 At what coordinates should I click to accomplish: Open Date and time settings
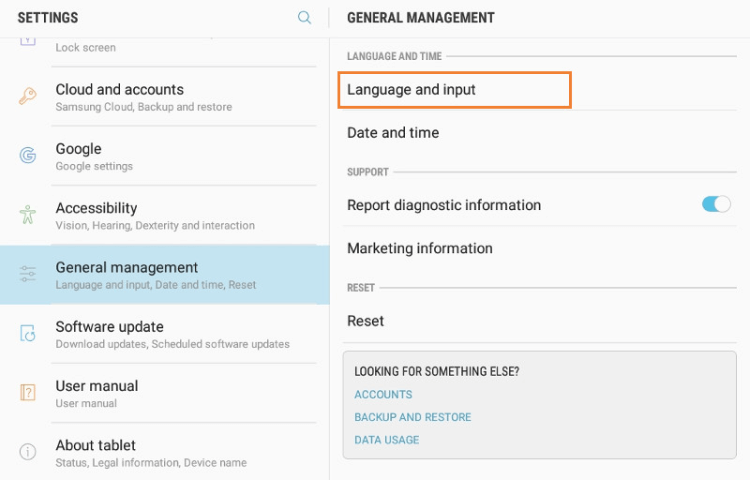click(x=393, y=133)
